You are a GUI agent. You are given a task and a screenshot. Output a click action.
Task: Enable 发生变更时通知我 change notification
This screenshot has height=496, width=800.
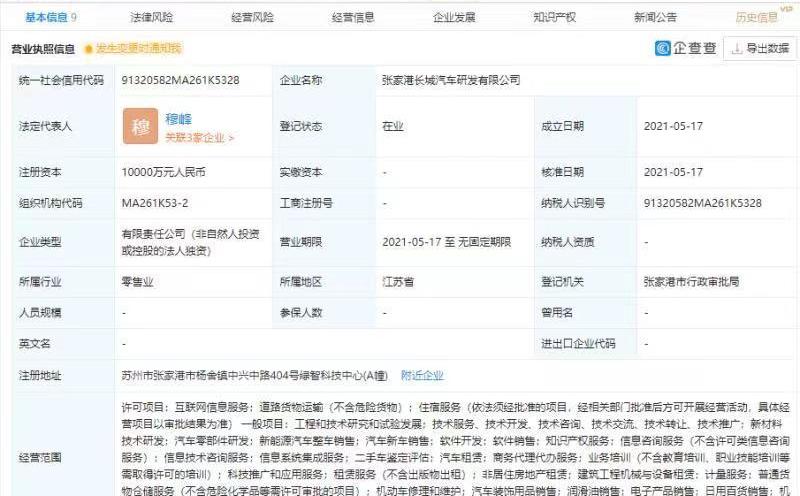coord(139,48)
